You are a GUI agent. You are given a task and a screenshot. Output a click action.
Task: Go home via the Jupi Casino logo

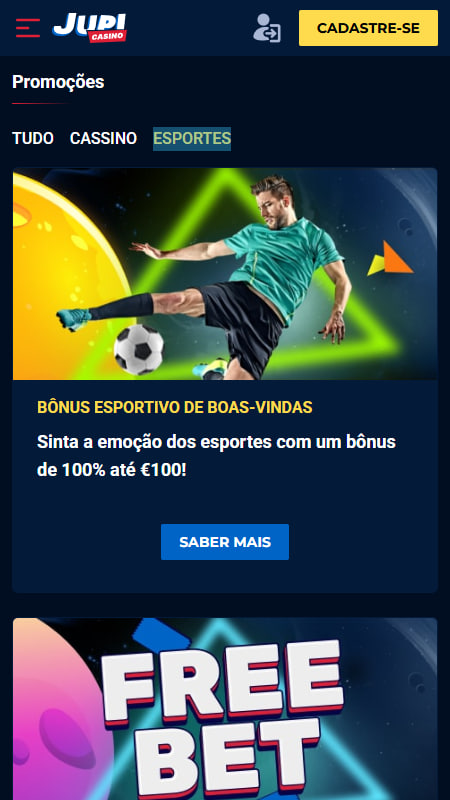click(89, 28)
